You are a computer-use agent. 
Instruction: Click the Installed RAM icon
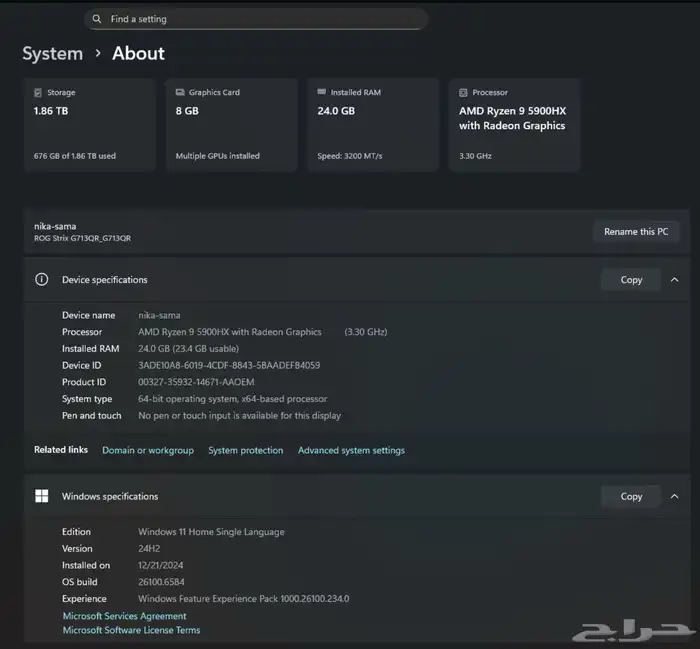322,92
